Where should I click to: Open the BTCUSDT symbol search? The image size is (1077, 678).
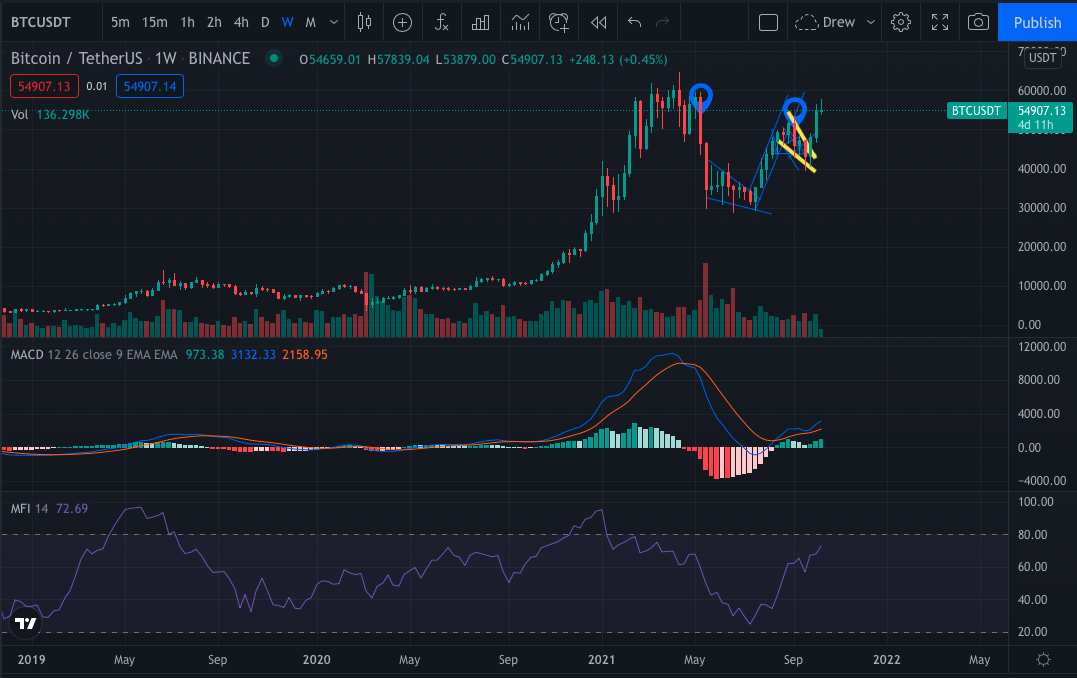click(41, 22)
